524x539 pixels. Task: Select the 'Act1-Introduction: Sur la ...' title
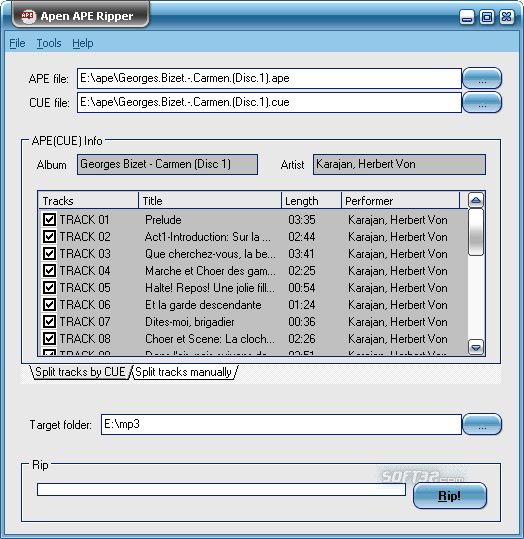208,237
